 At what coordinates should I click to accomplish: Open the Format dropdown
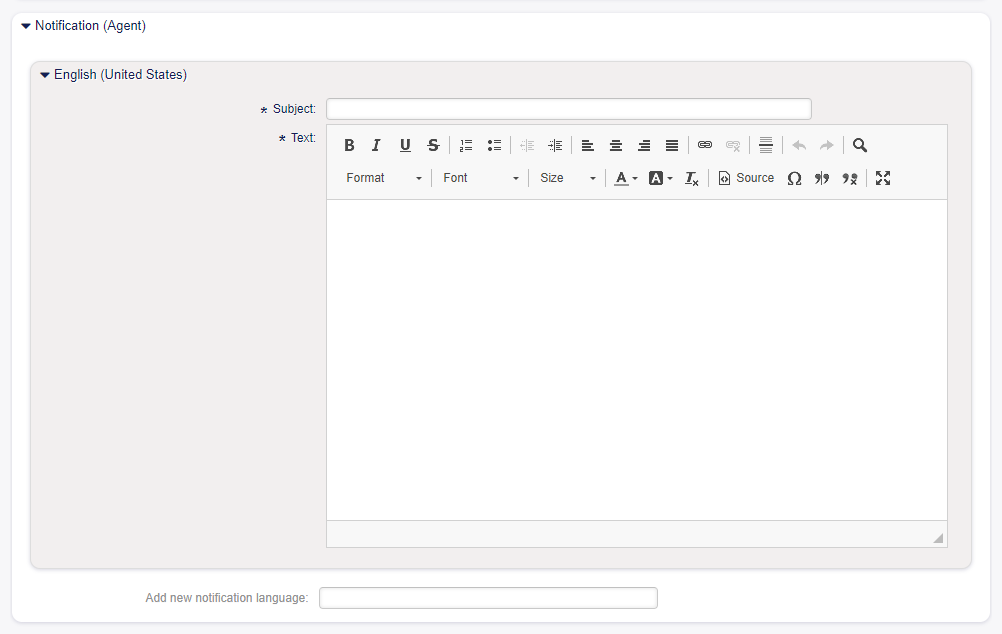[x=384, y=178]
